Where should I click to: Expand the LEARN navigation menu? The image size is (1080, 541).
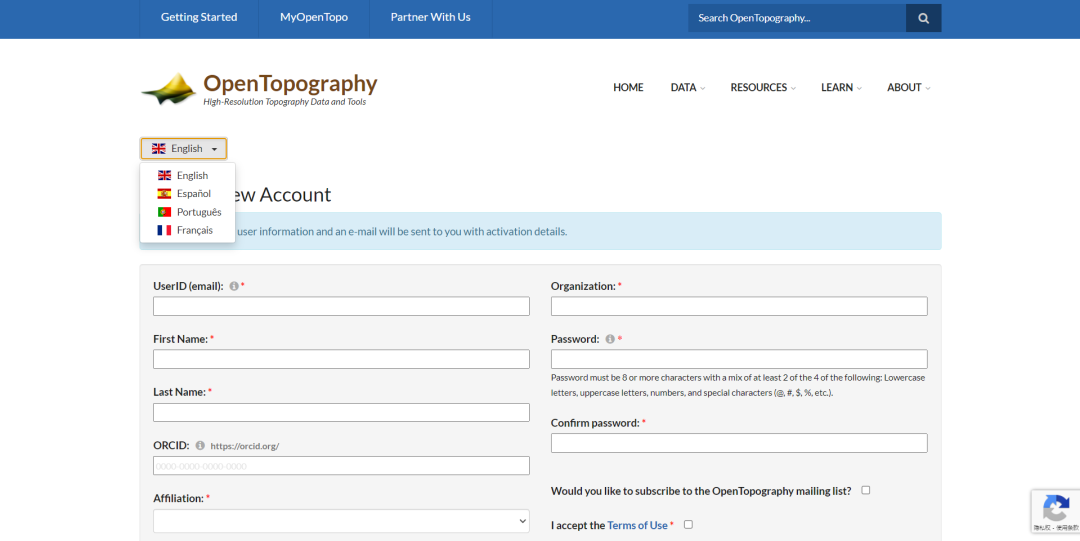pos(841,88)
